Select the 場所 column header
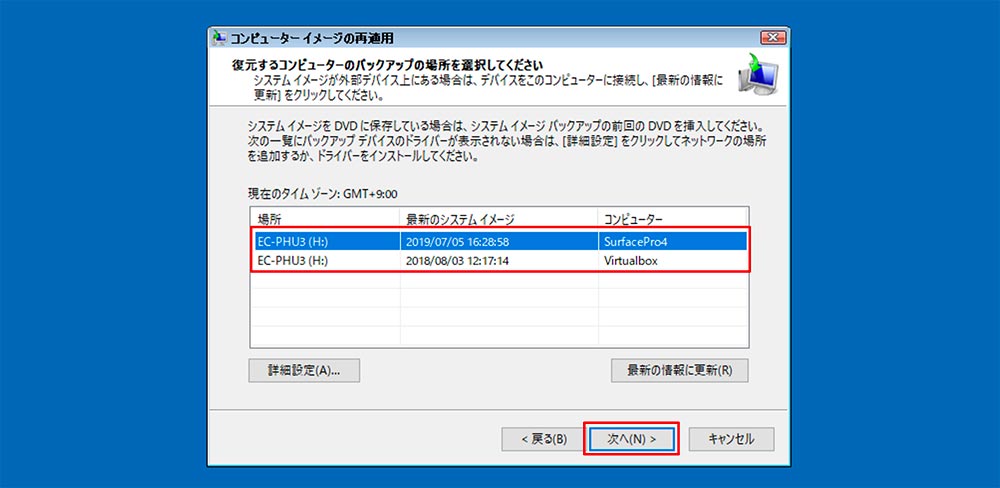 (x=325, y=219)
